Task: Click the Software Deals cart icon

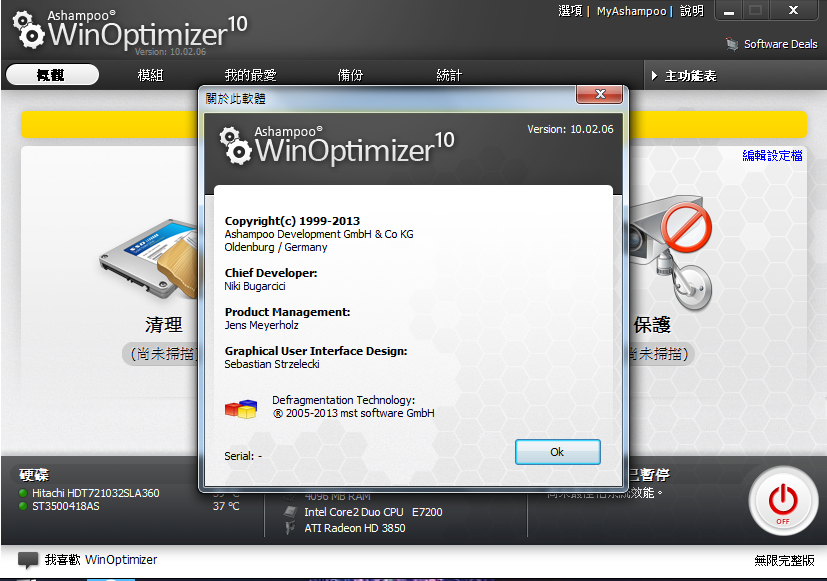Action: (x=732, y=44)
